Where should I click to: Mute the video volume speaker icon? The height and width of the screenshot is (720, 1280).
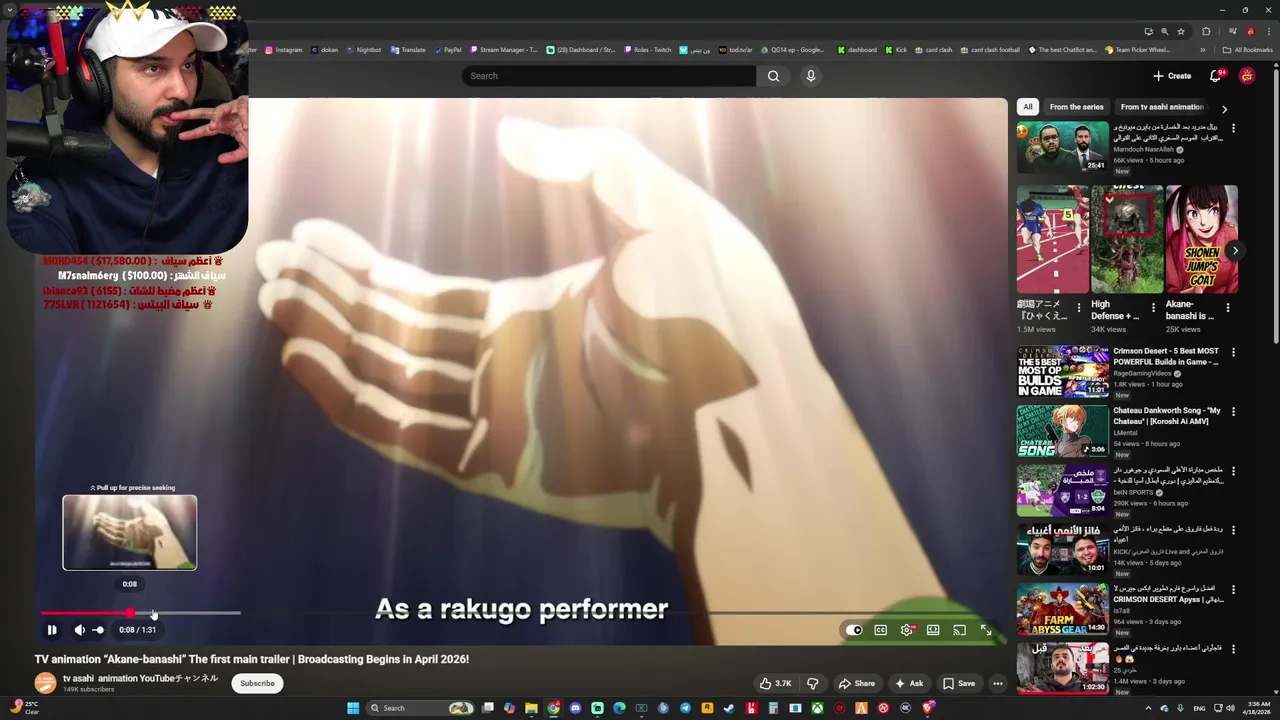point(79,630)
